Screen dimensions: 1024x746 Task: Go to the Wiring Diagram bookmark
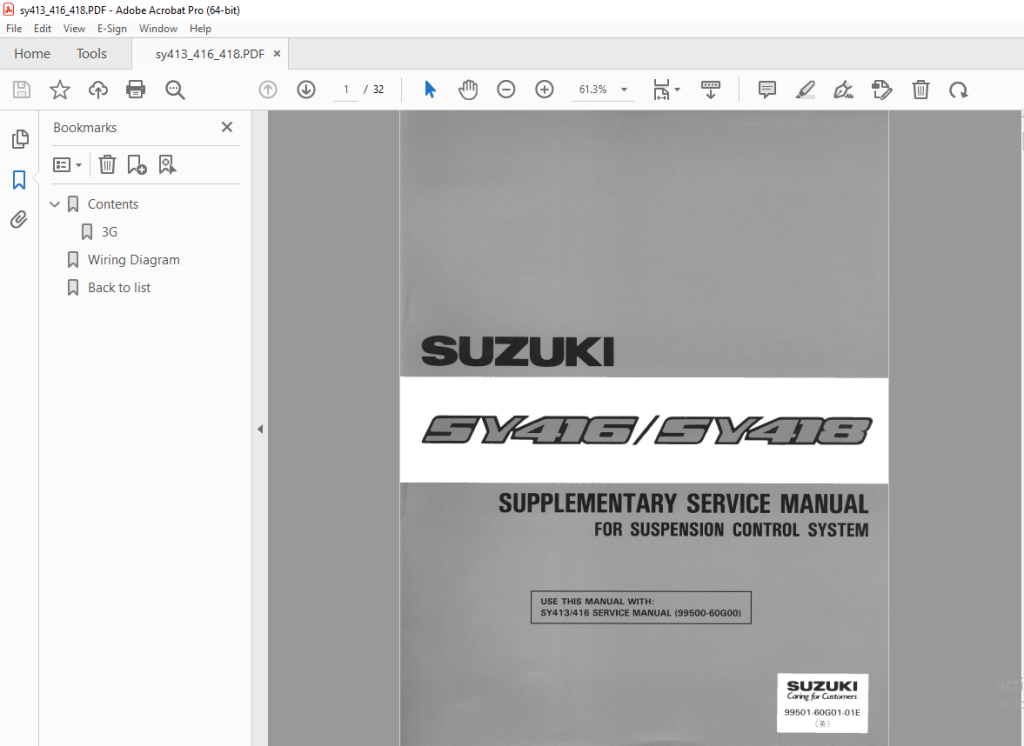134,260
